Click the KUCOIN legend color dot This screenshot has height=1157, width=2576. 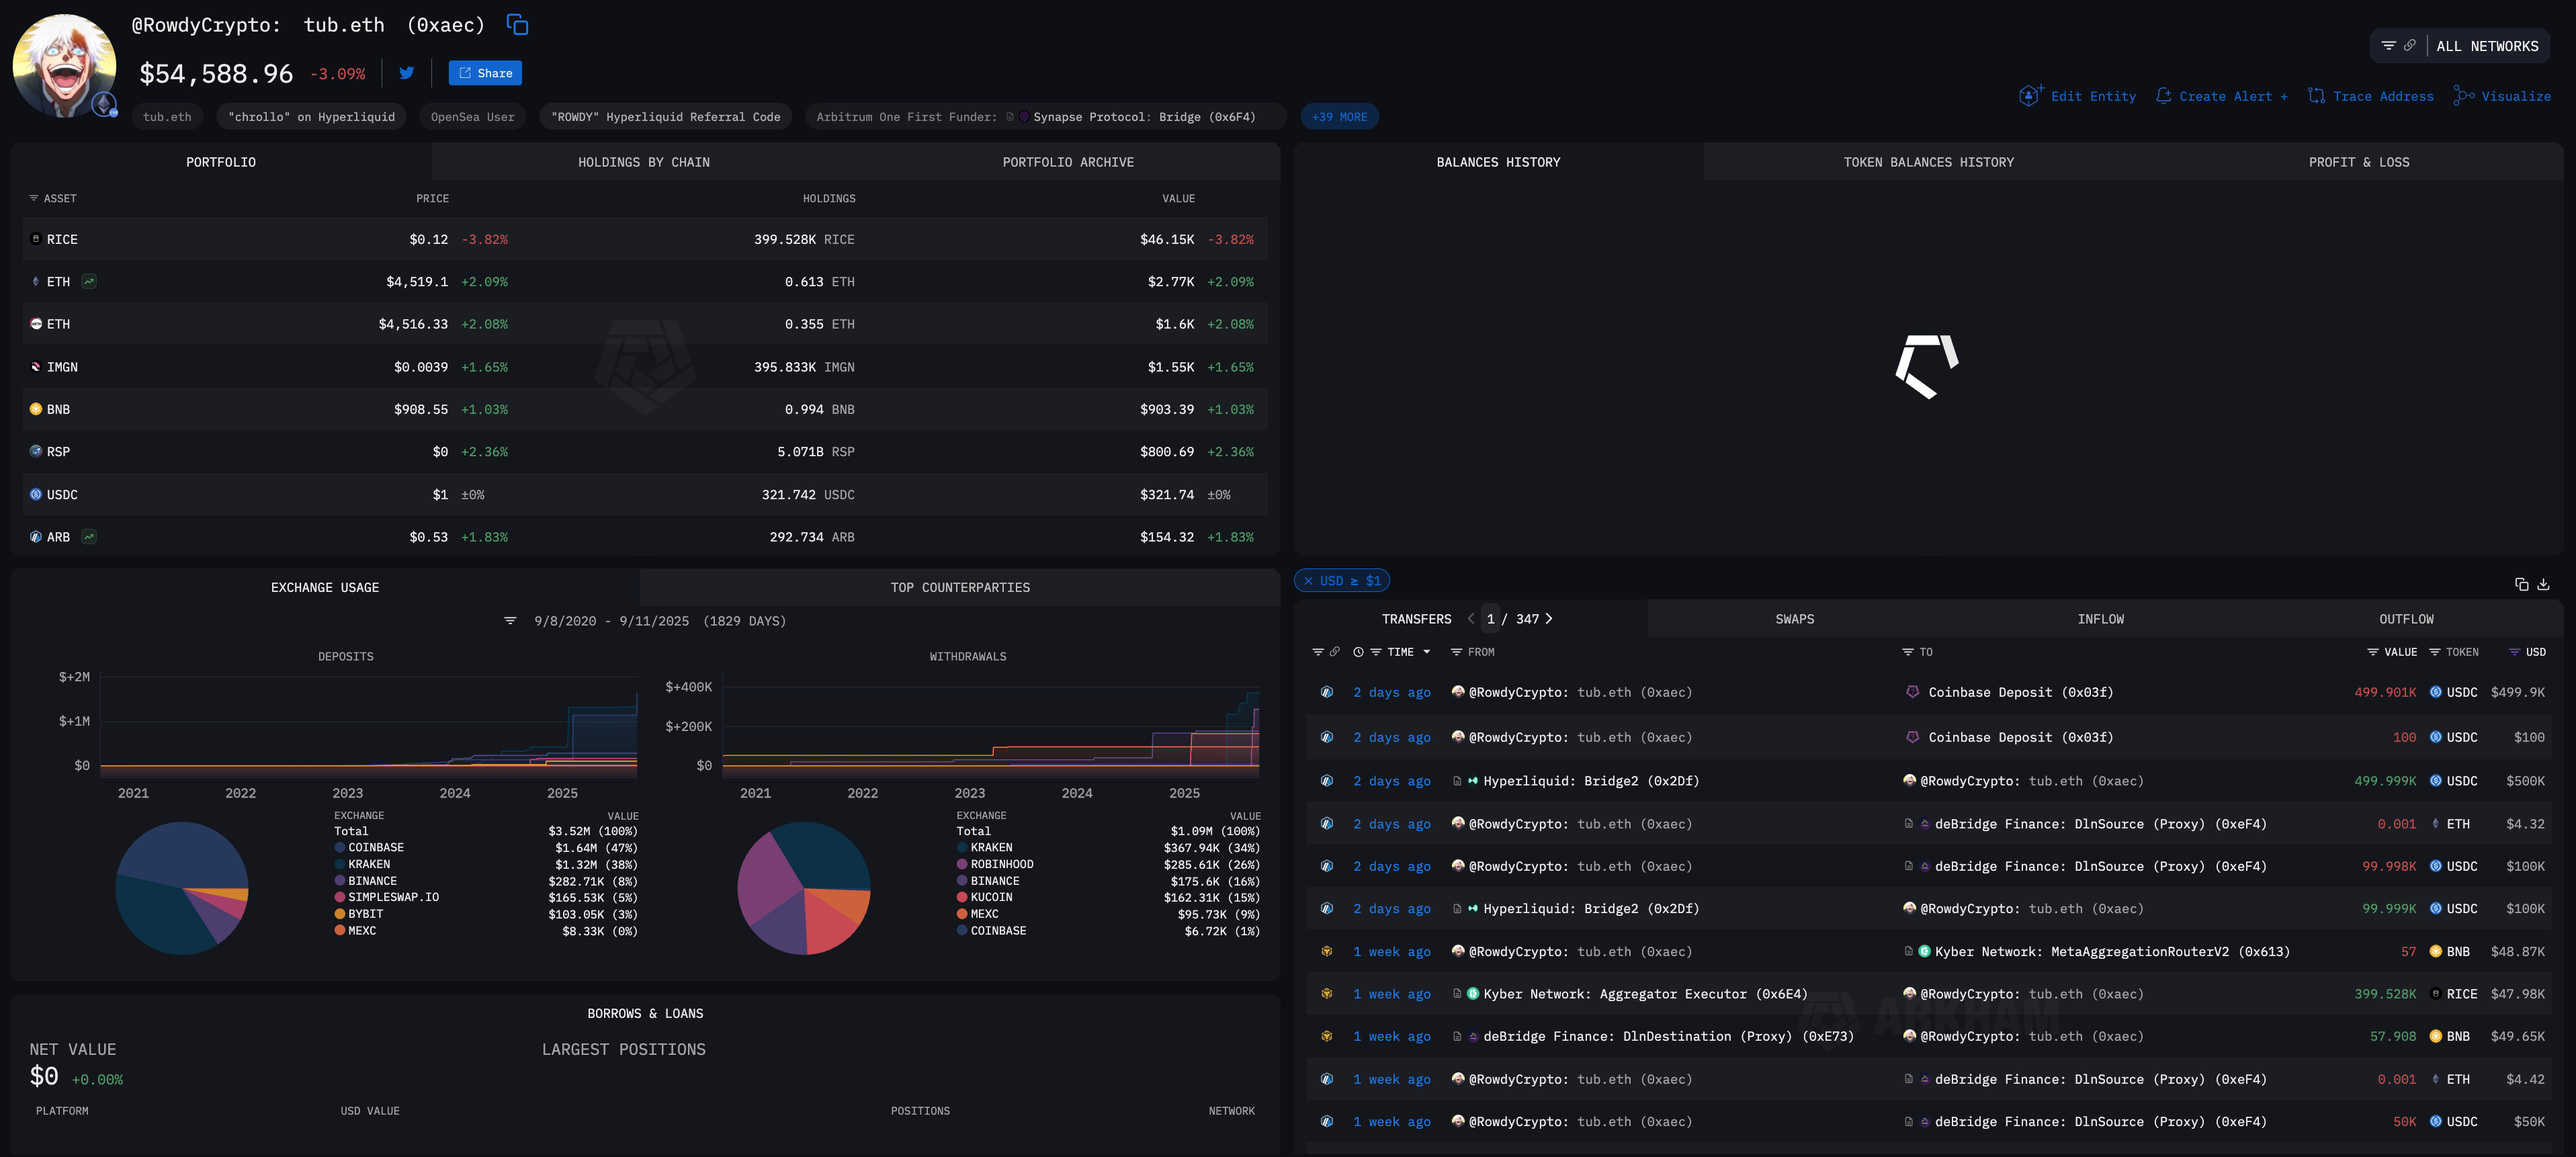pos(962,897)
